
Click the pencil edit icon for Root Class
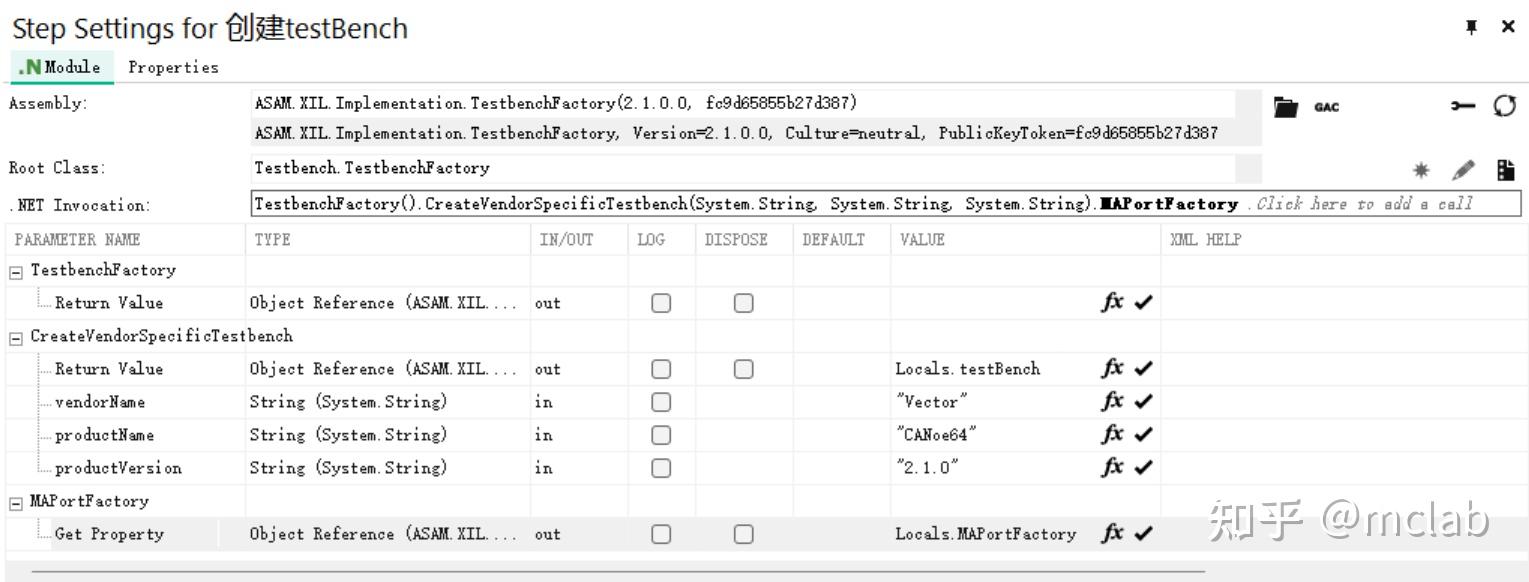(x=1463, y=170)
